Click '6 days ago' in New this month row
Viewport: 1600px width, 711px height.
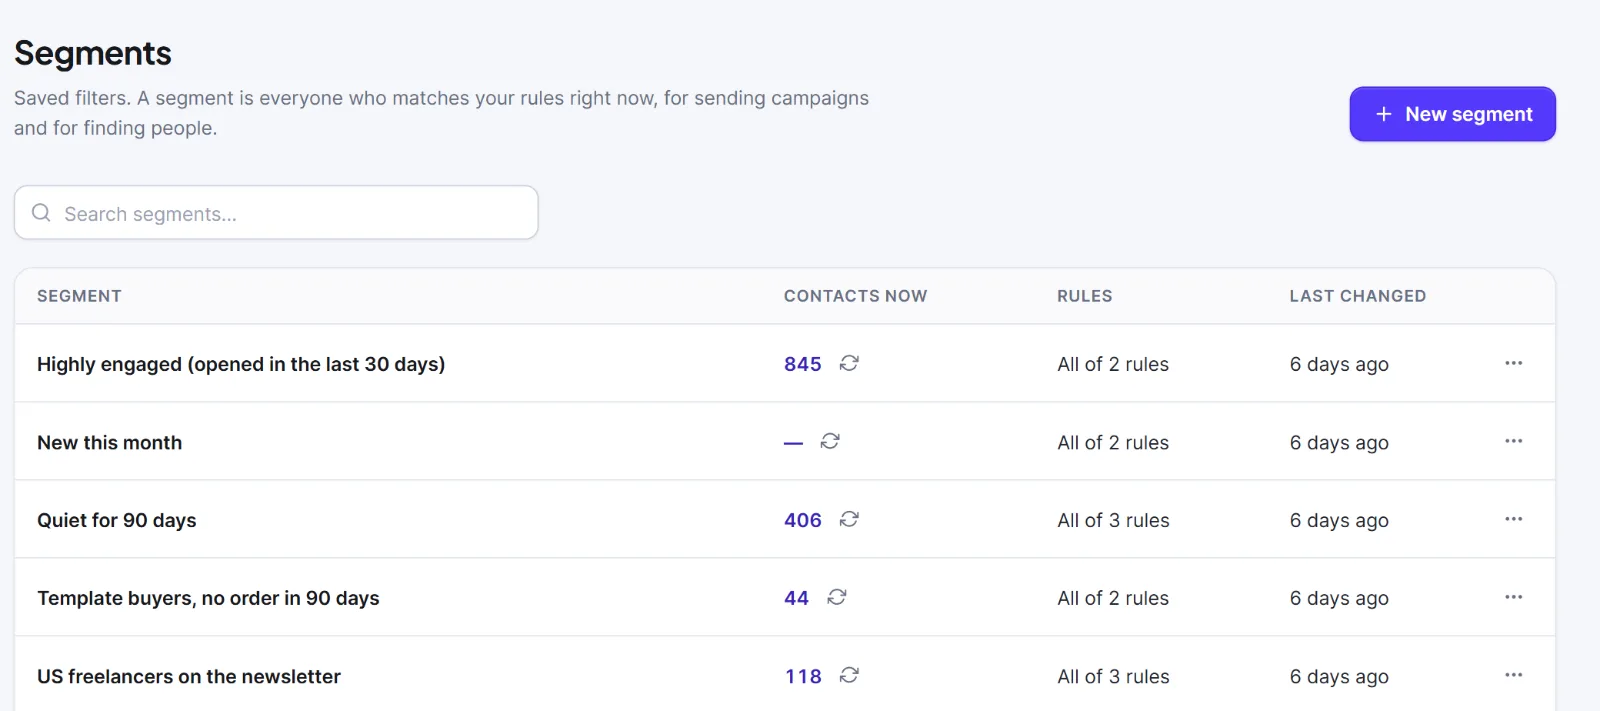click(1339, 442)
